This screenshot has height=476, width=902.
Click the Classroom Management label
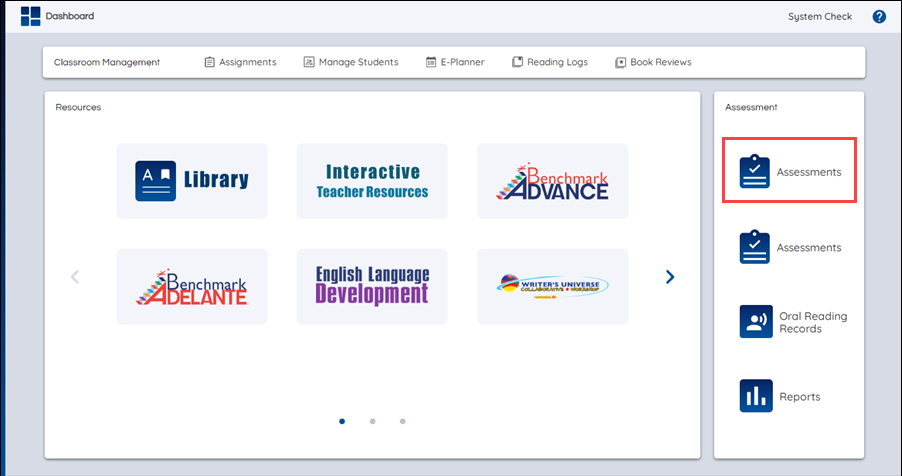(107, 62)
